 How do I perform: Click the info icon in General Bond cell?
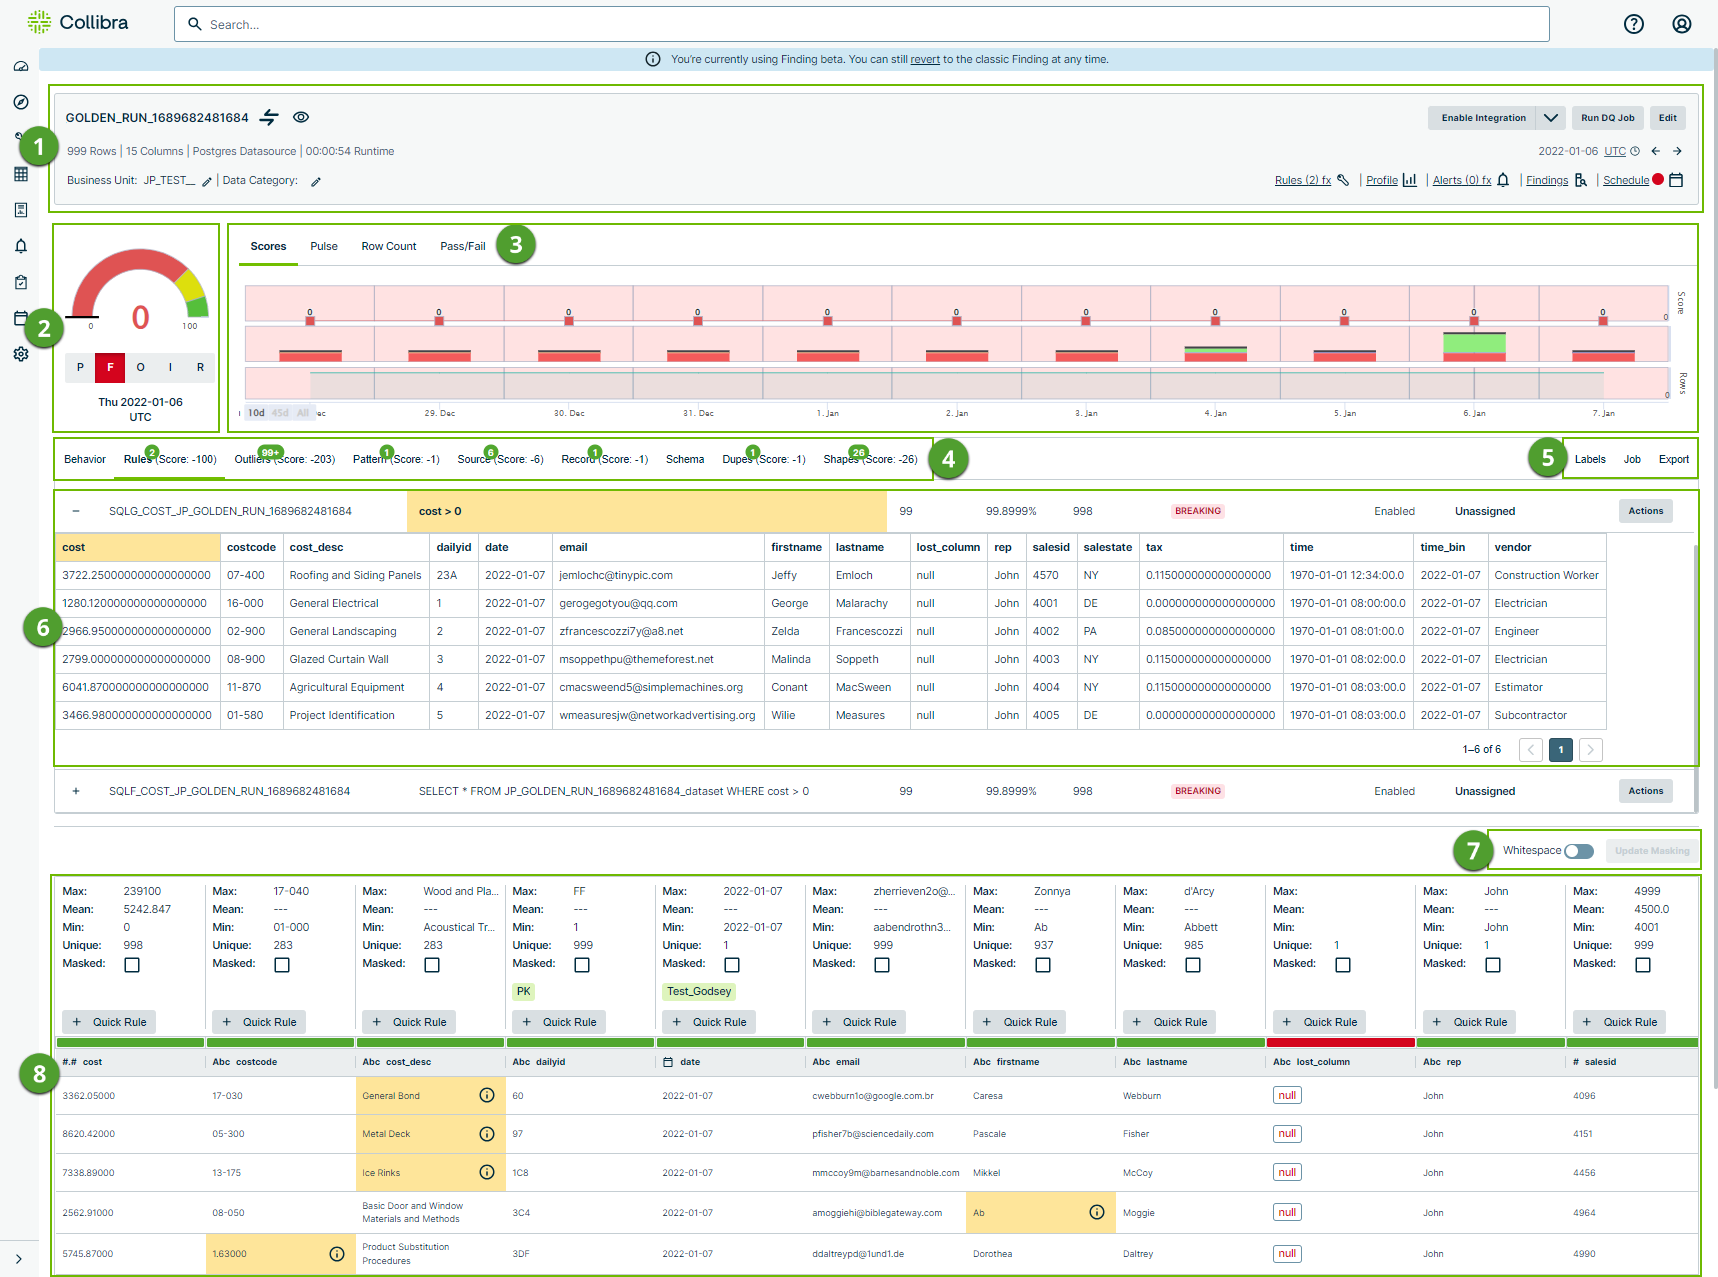pyautogui.click(x=487, y=1095)
